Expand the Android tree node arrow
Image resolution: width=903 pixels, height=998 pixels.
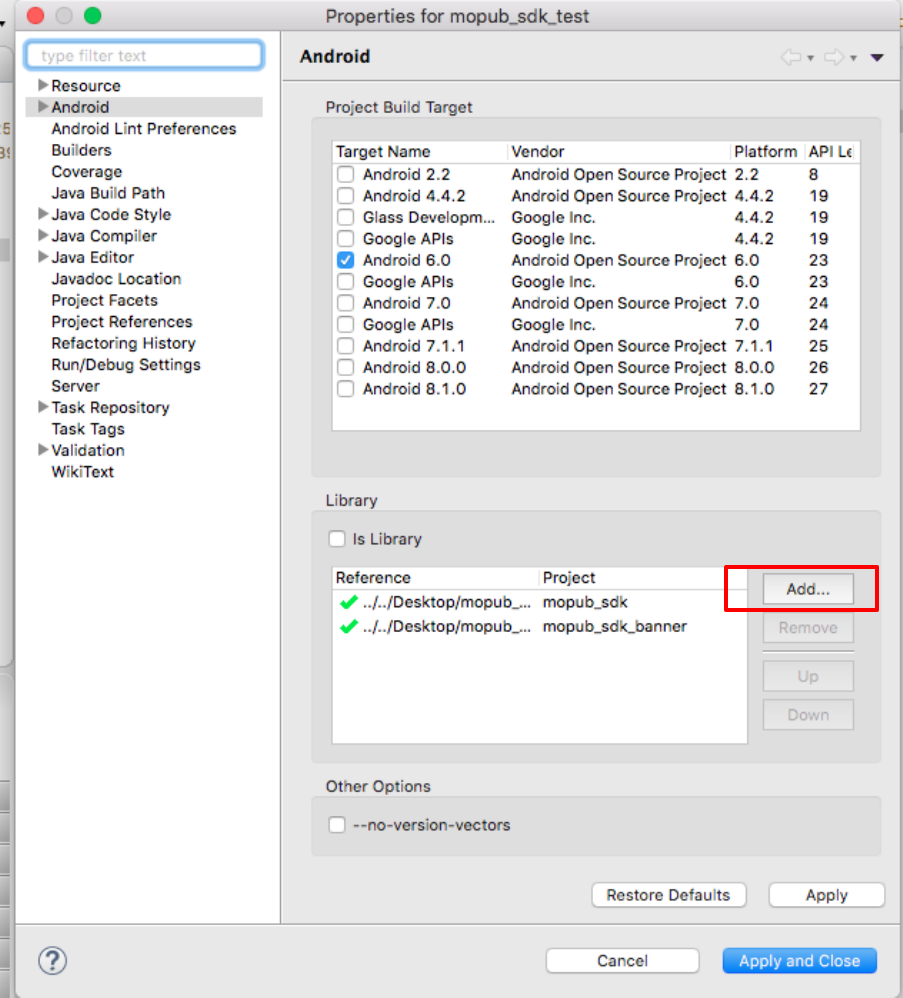click(x=43, y=106)
